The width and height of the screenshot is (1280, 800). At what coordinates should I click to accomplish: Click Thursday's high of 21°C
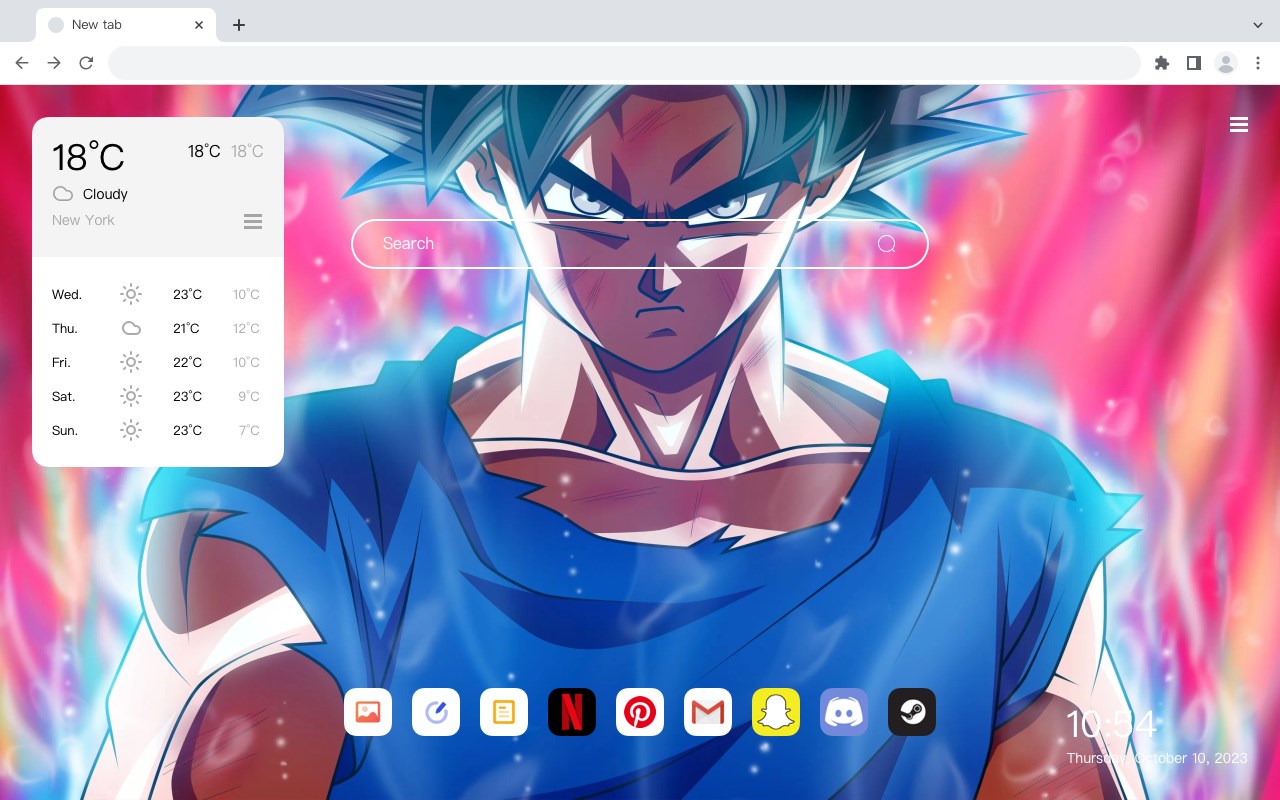(x=187, y=329)
